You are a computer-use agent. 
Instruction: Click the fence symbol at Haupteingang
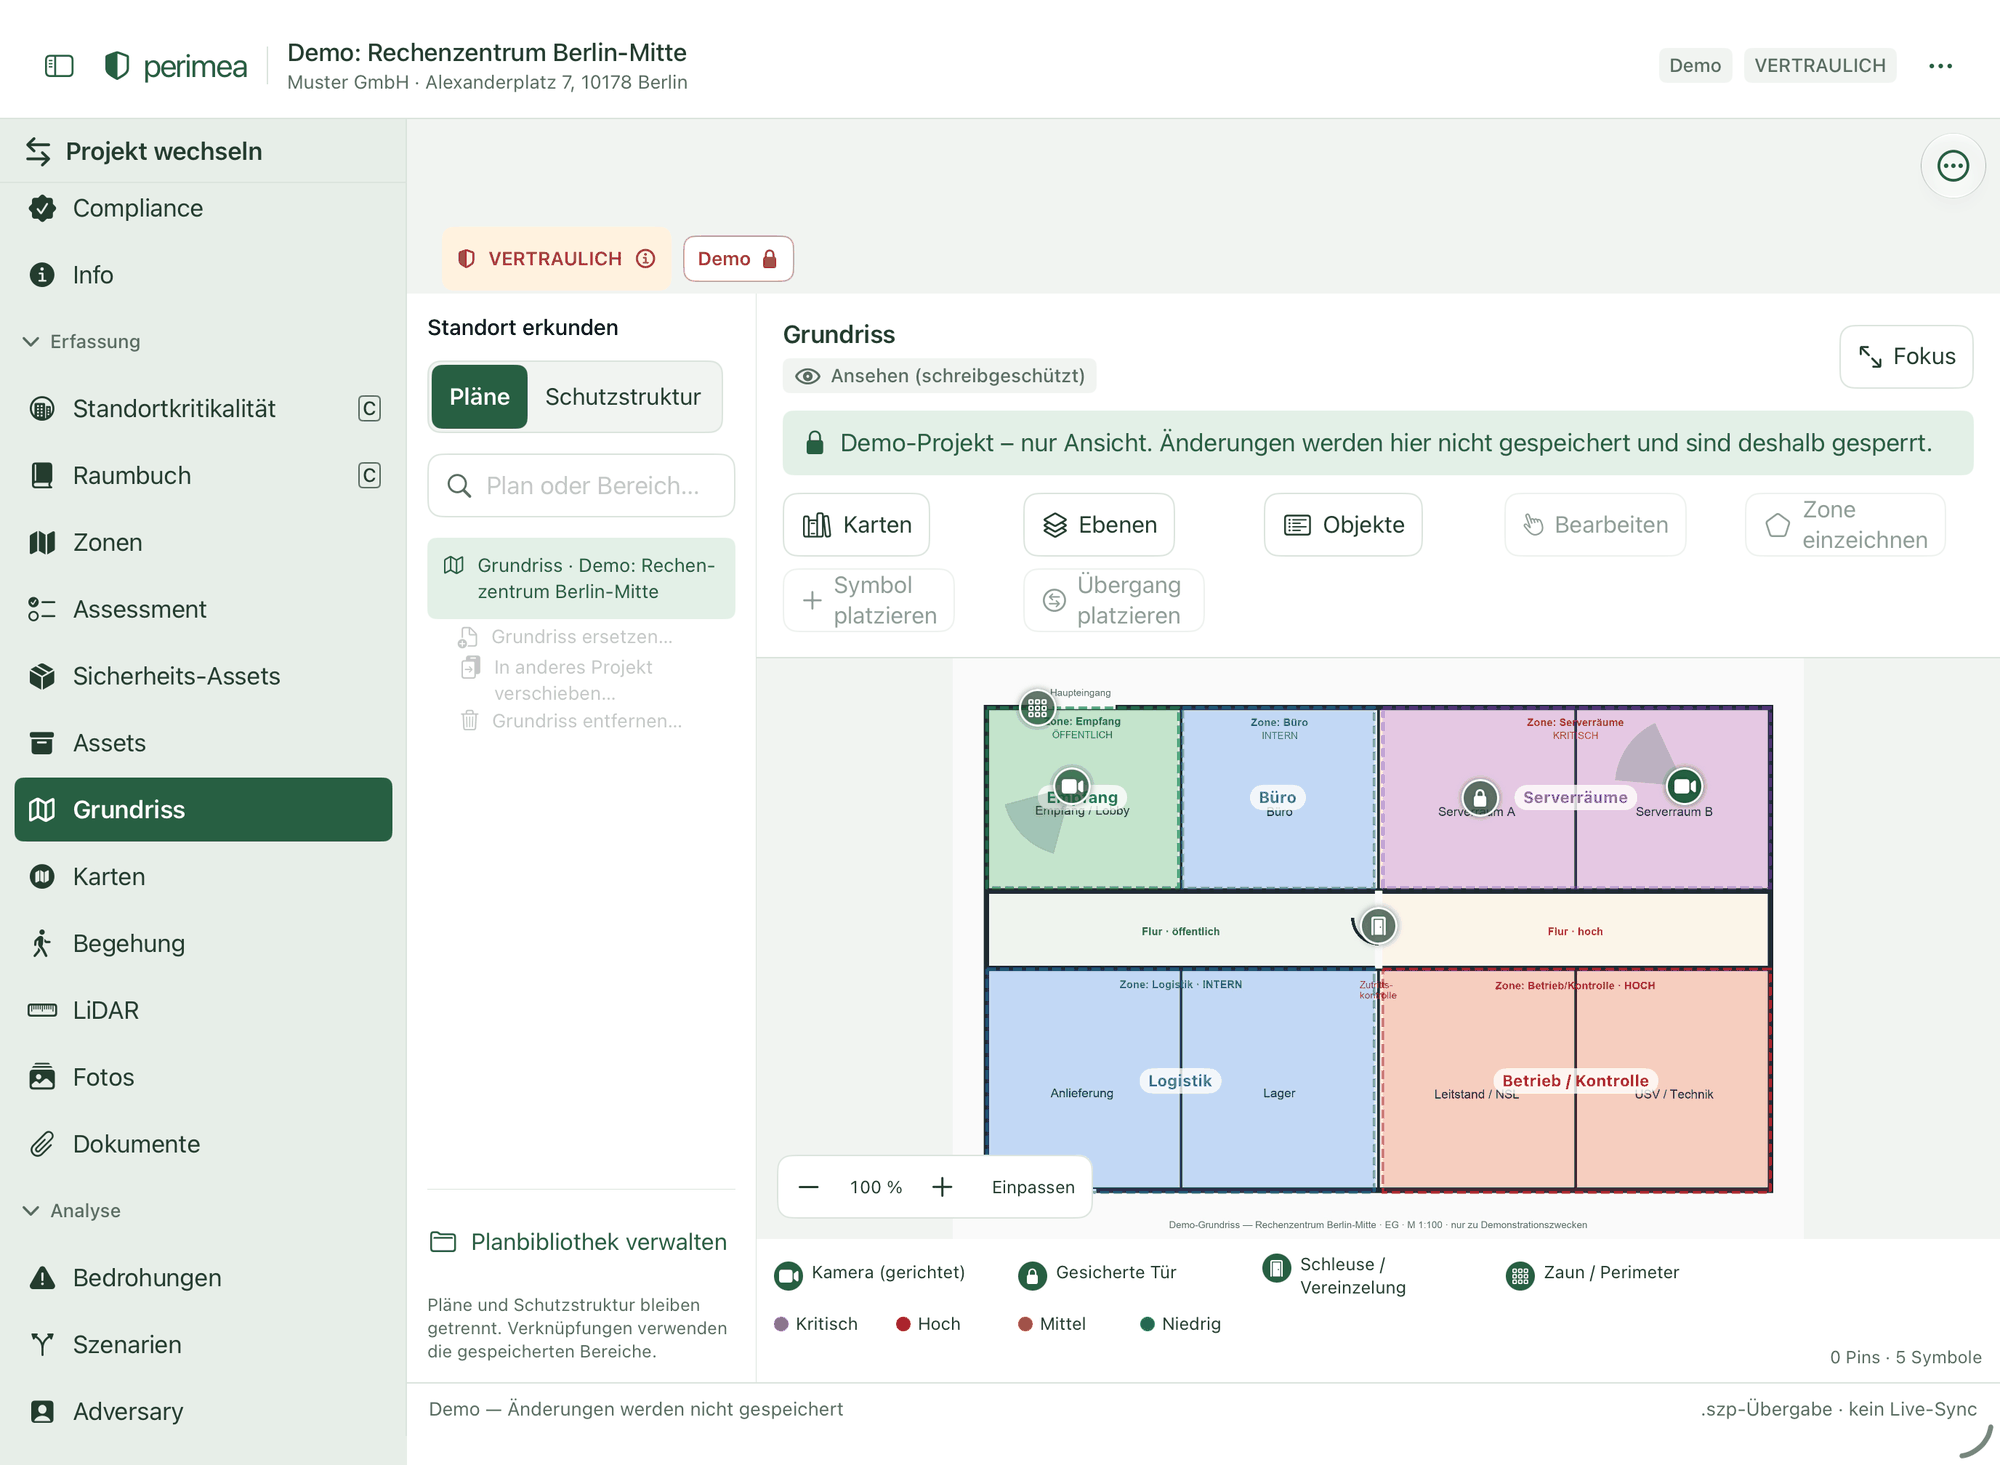pyautogui.click(x=1037, y=708)
